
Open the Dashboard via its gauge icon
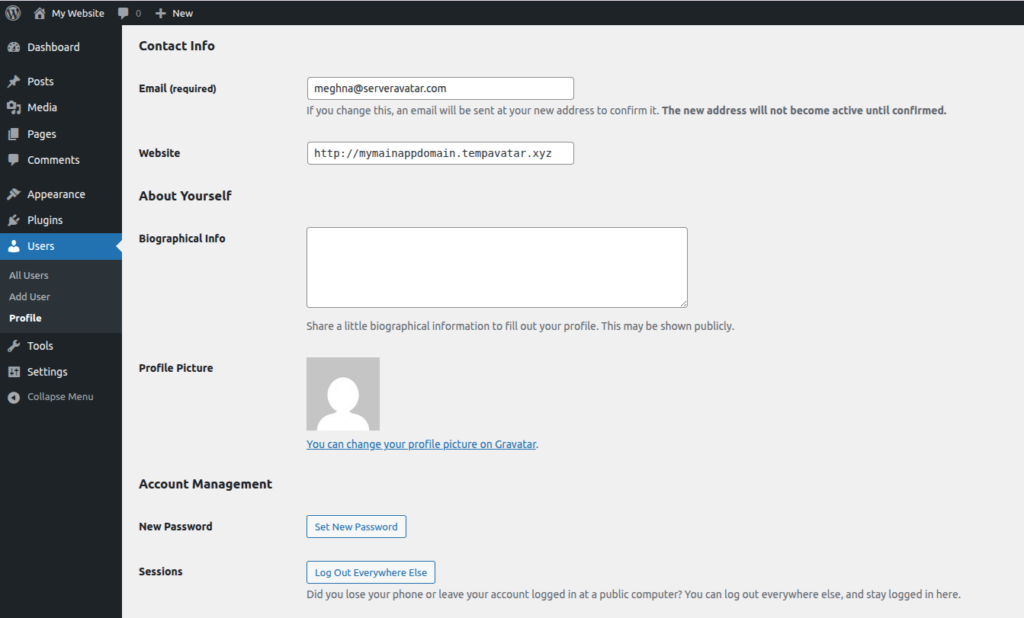(16, 47)
